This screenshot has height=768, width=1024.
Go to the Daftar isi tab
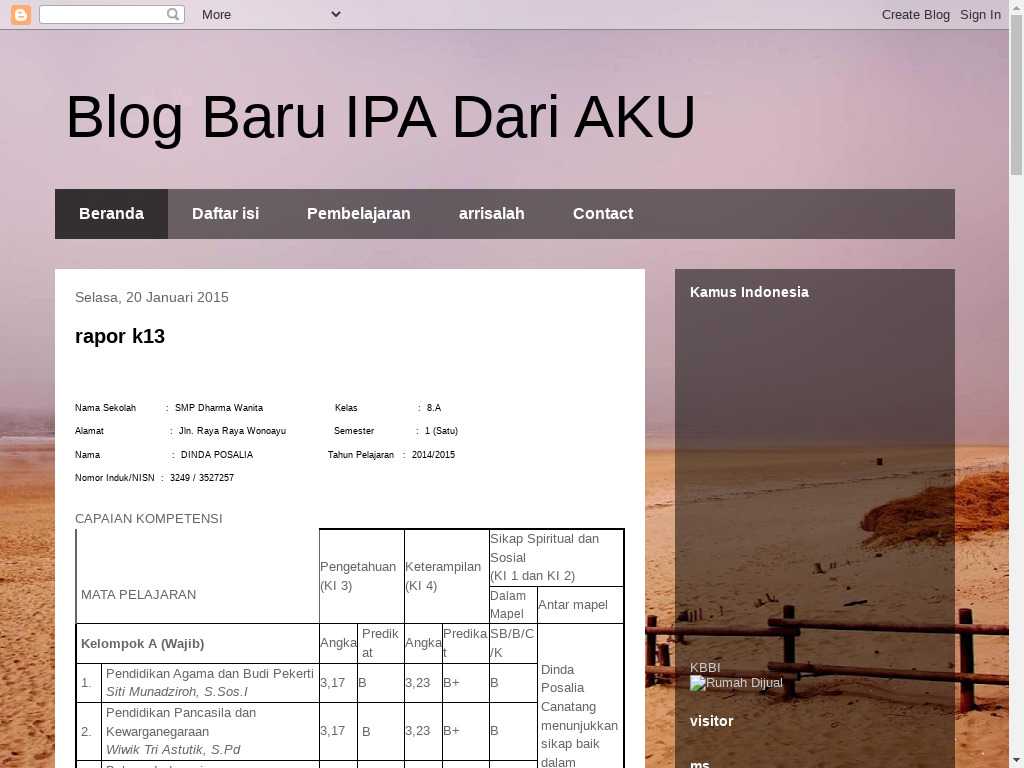(x=225, y=214)
